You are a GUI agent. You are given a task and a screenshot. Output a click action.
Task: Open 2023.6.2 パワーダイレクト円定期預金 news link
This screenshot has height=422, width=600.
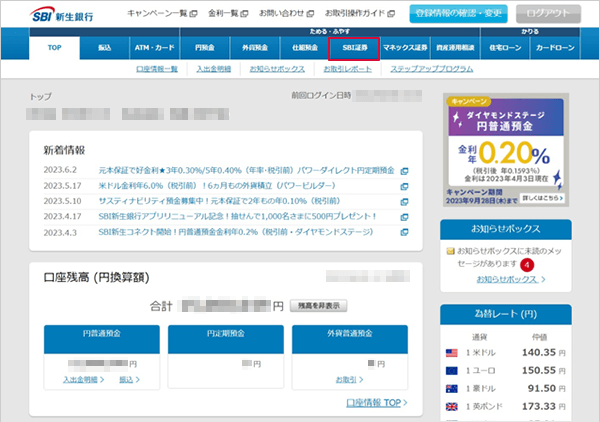click(x=246, y=170)
